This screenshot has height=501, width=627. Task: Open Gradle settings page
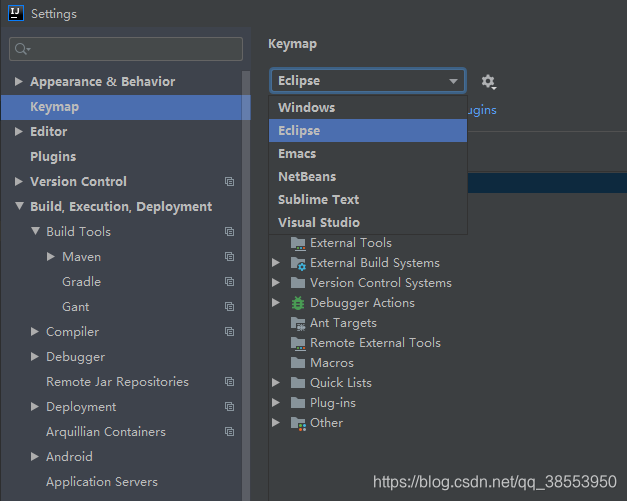pos(82,281)
